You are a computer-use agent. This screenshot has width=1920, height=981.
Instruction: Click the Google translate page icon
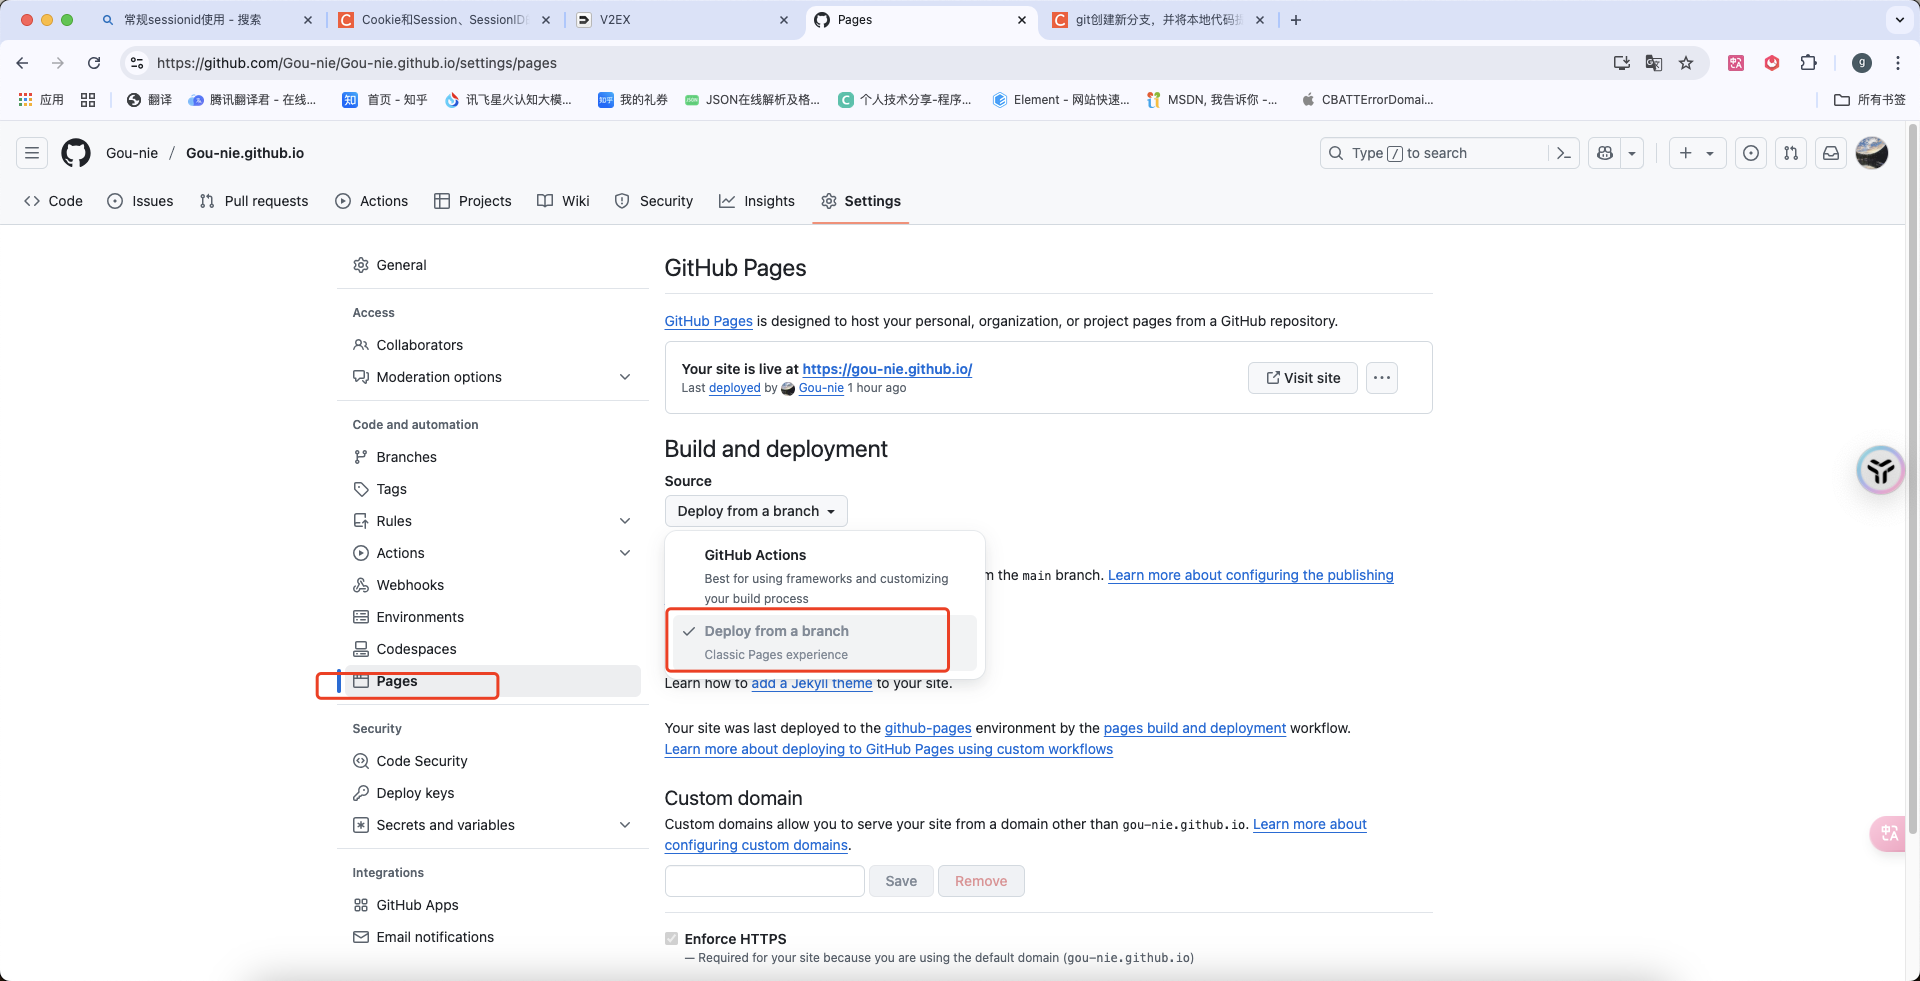click(1654, 63)
